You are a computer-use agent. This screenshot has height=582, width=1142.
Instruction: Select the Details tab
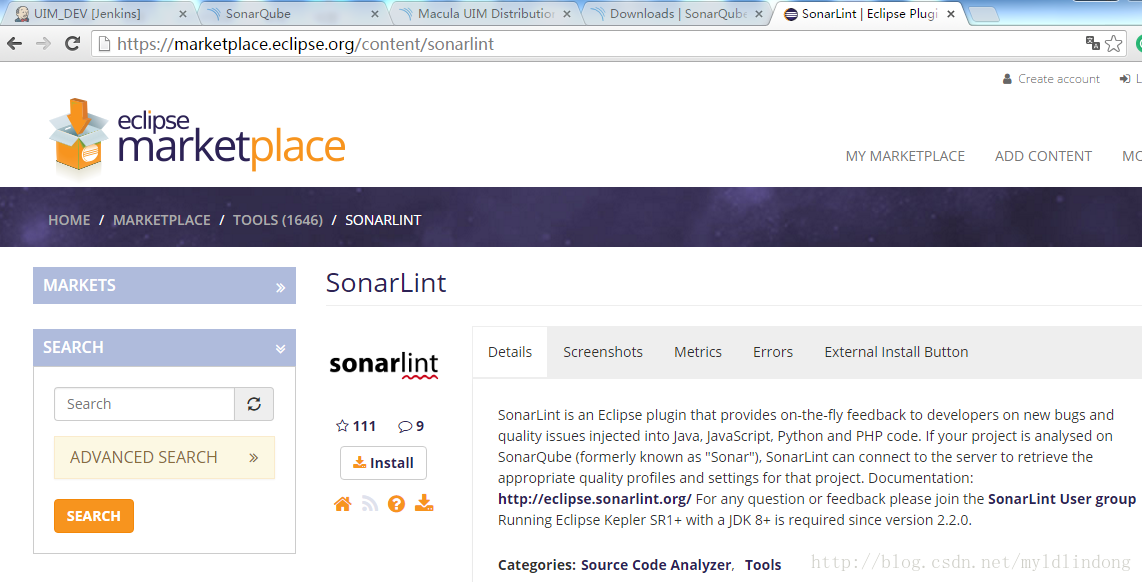[510, 352]
